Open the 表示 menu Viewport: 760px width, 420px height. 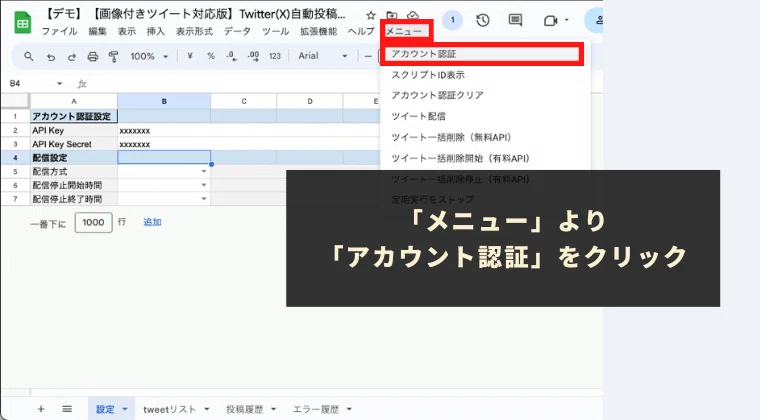(127, 31)
